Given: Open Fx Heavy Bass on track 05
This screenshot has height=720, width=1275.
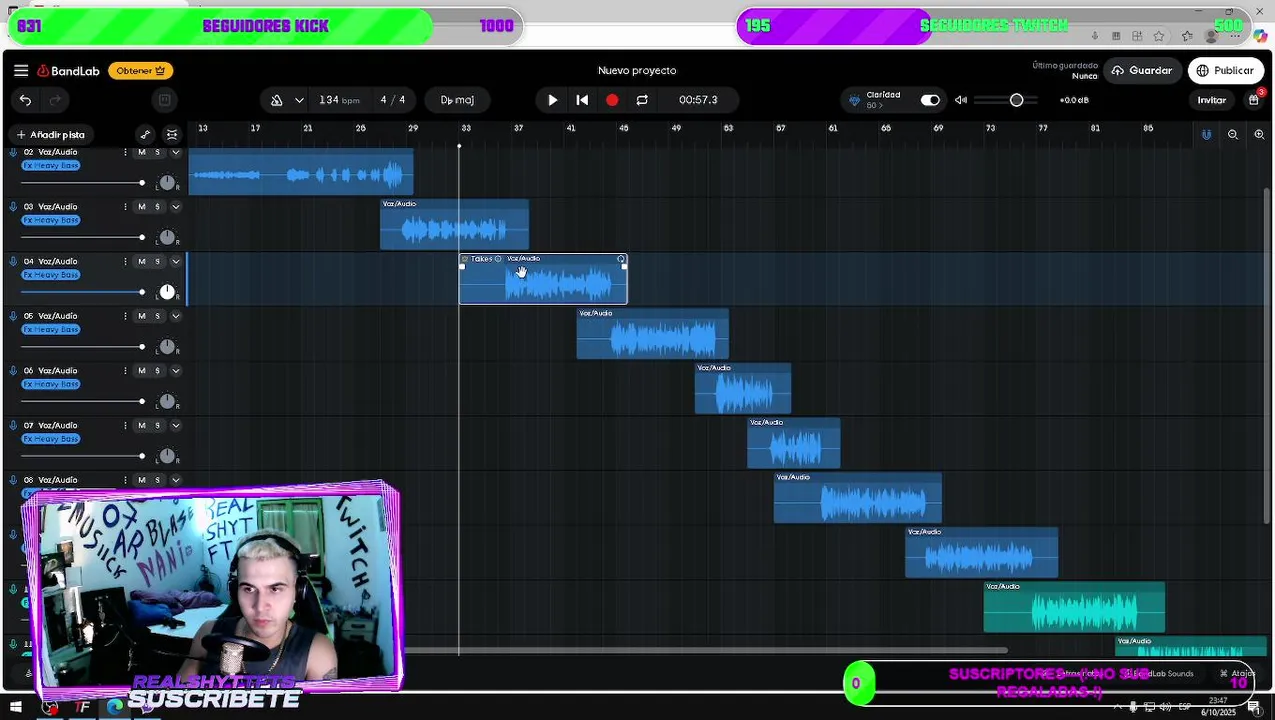Looking at the screenshot, I should tap(51, 329).
